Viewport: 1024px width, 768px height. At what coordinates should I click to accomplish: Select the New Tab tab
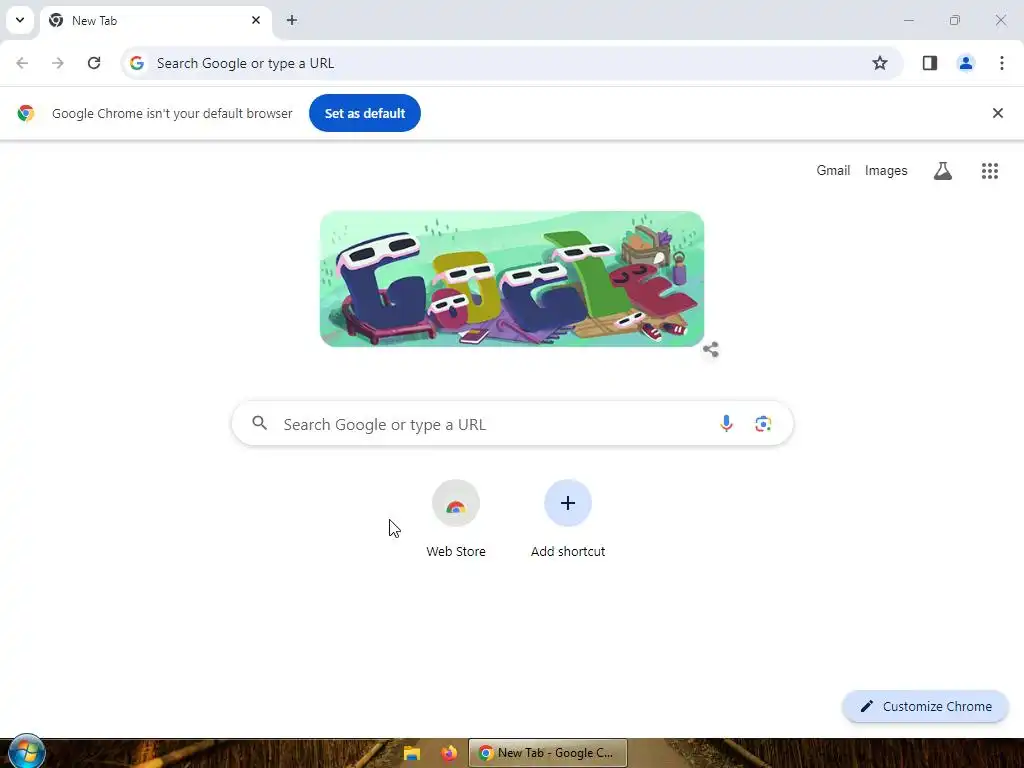tap(155, 21)
